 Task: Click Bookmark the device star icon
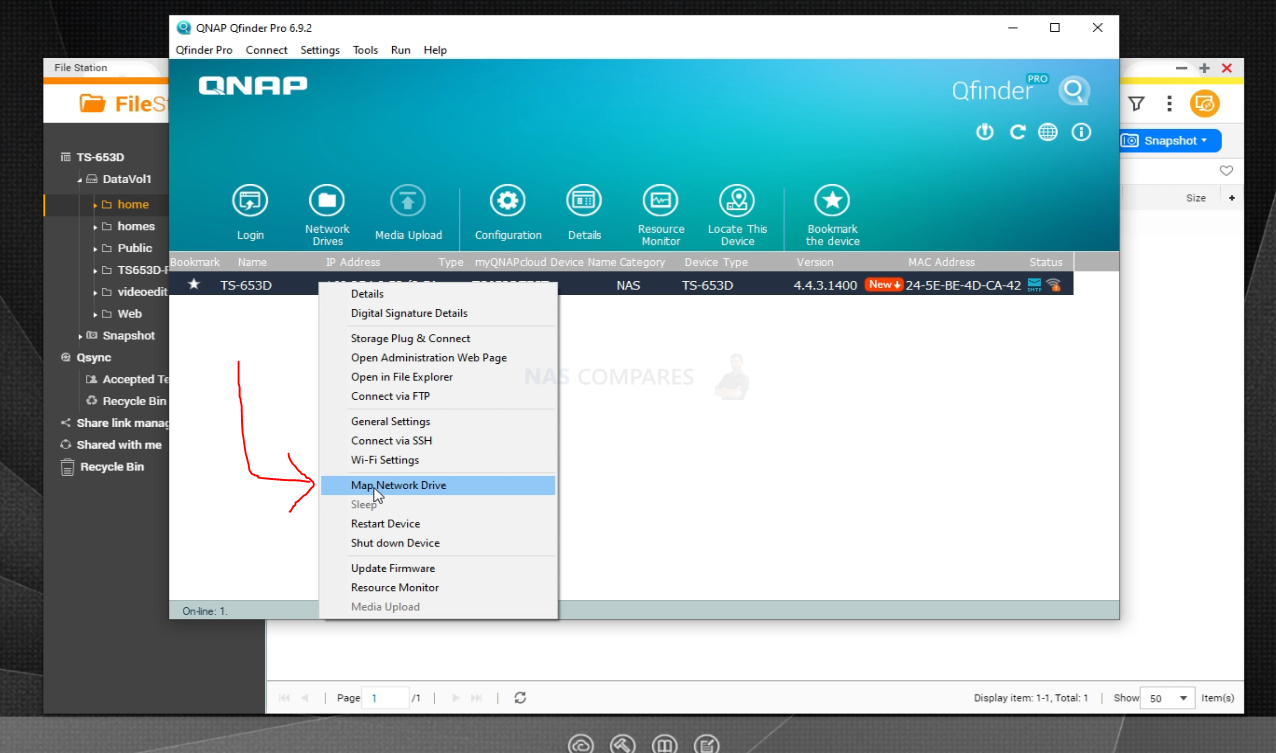(x=832, y=201)
